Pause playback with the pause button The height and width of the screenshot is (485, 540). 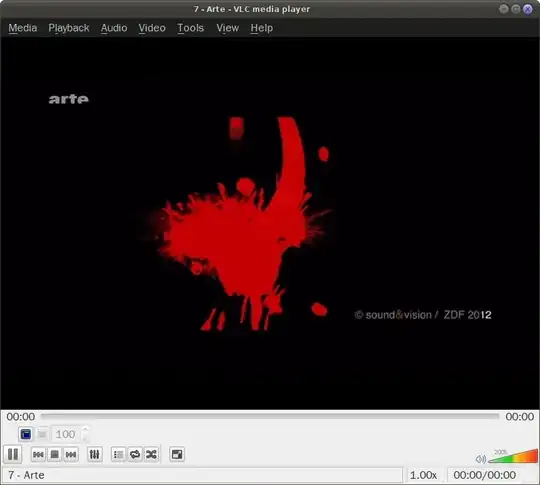pyautogui.click(x=13, y=454)
